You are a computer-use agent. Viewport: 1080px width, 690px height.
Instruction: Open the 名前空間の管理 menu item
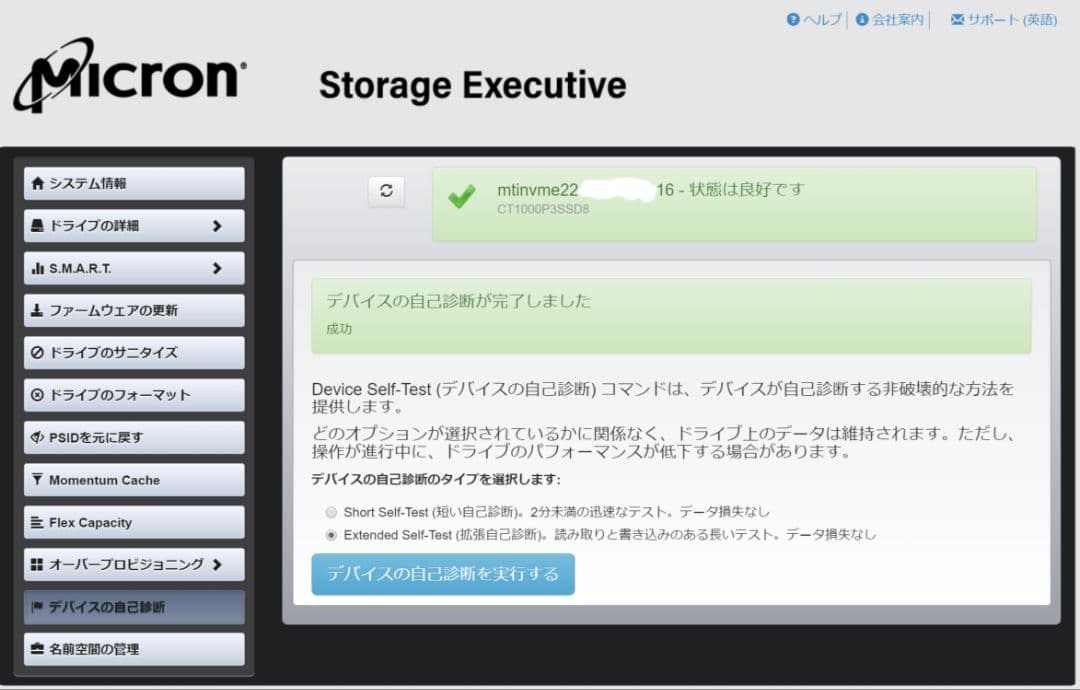[x=134, y=649]
